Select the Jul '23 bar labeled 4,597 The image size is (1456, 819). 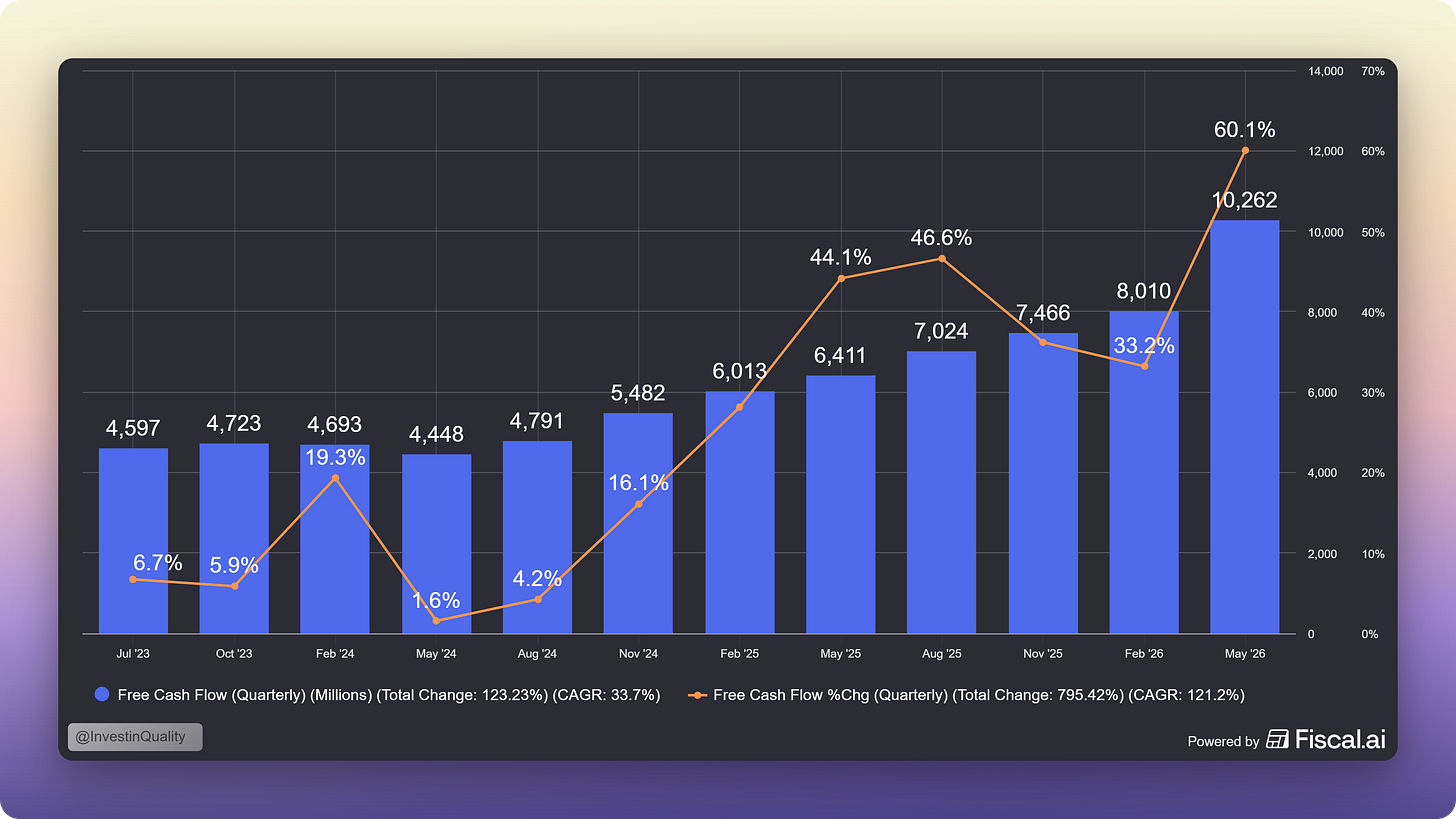click(x=133, y=541)
